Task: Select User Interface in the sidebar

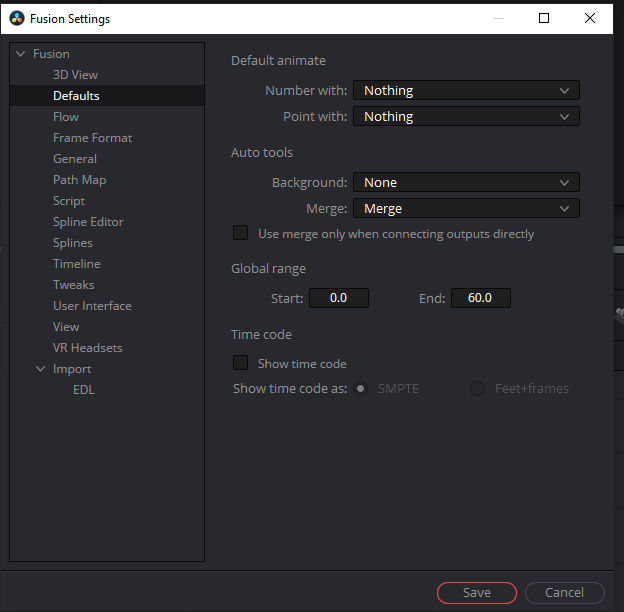Action: click(x=92, y=306)
